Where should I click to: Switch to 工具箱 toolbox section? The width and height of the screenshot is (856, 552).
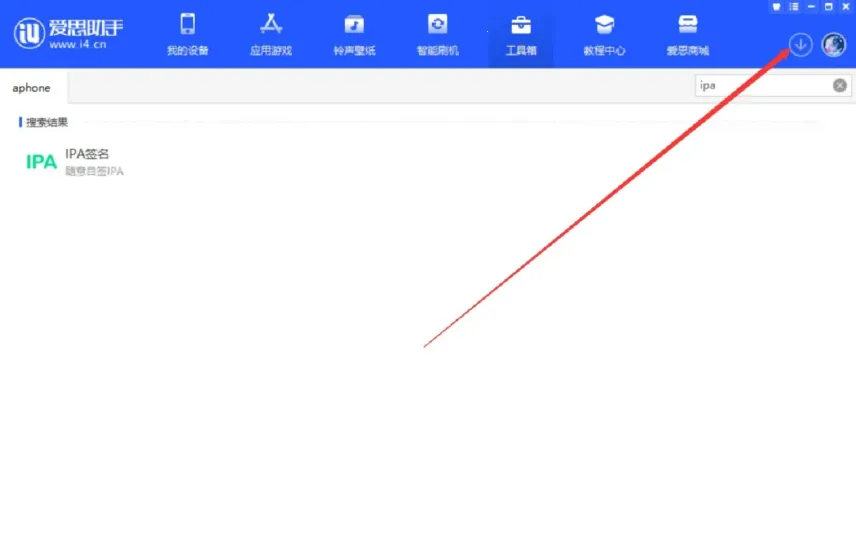520,35
